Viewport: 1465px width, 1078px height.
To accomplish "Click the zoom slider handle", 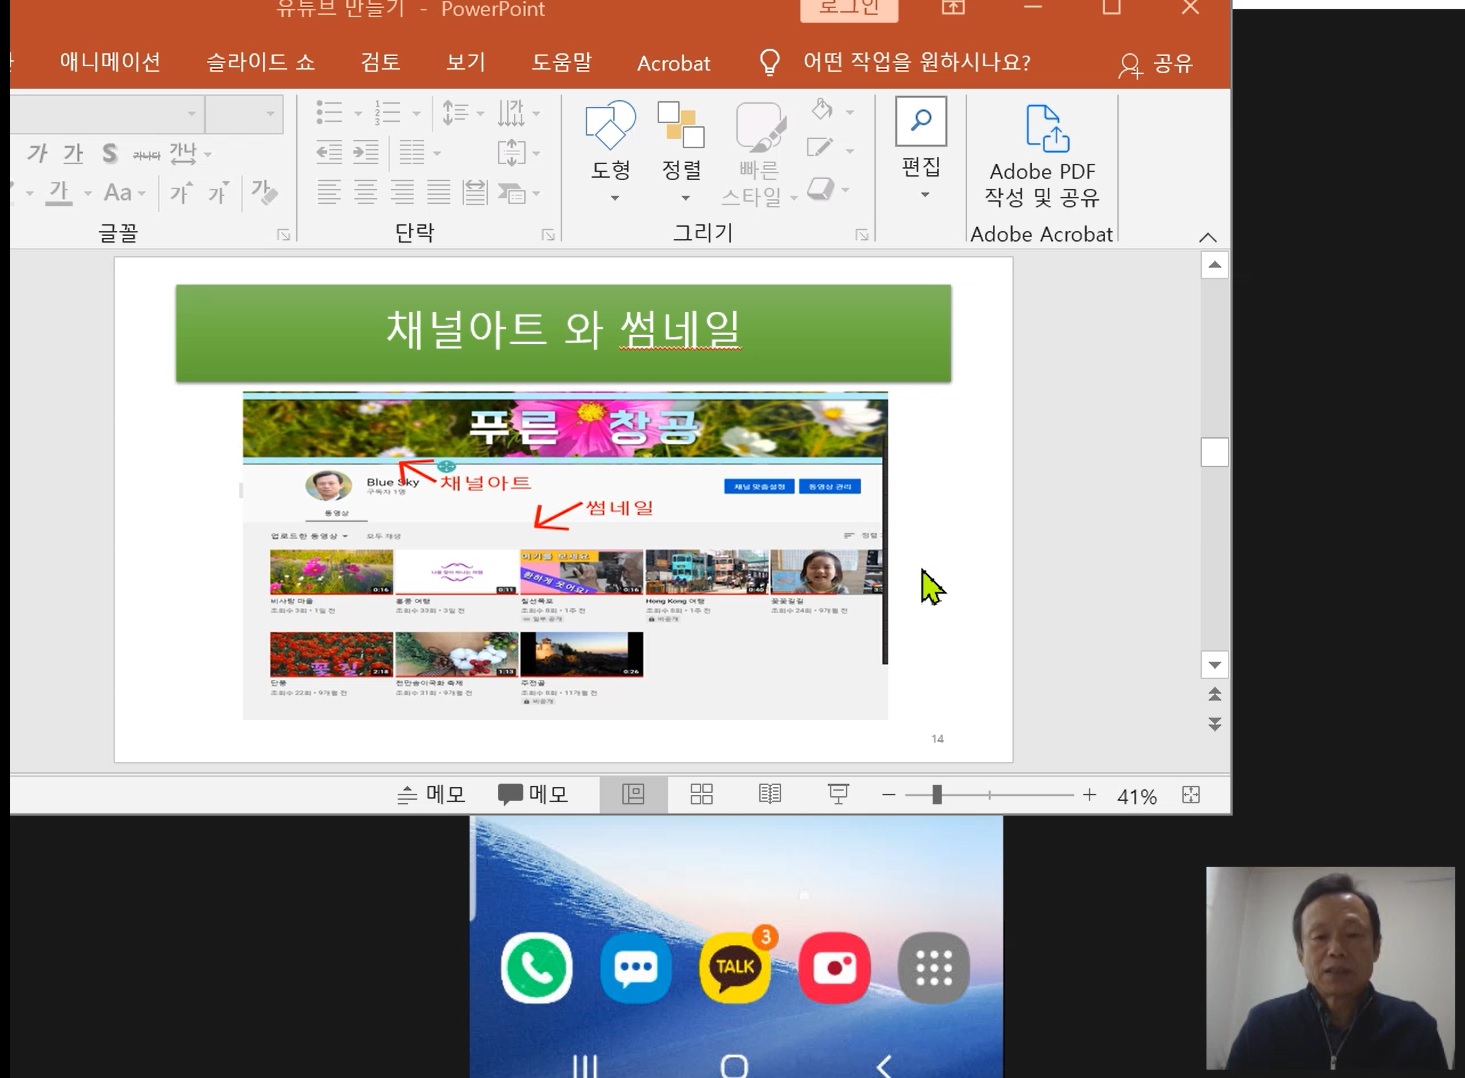I will coord(937,795).
